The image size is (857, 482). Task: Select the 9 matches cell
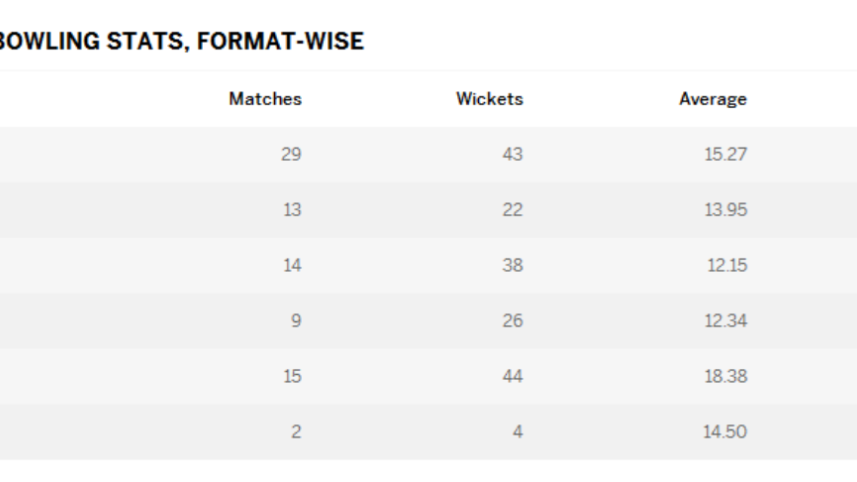coord(296,321)
